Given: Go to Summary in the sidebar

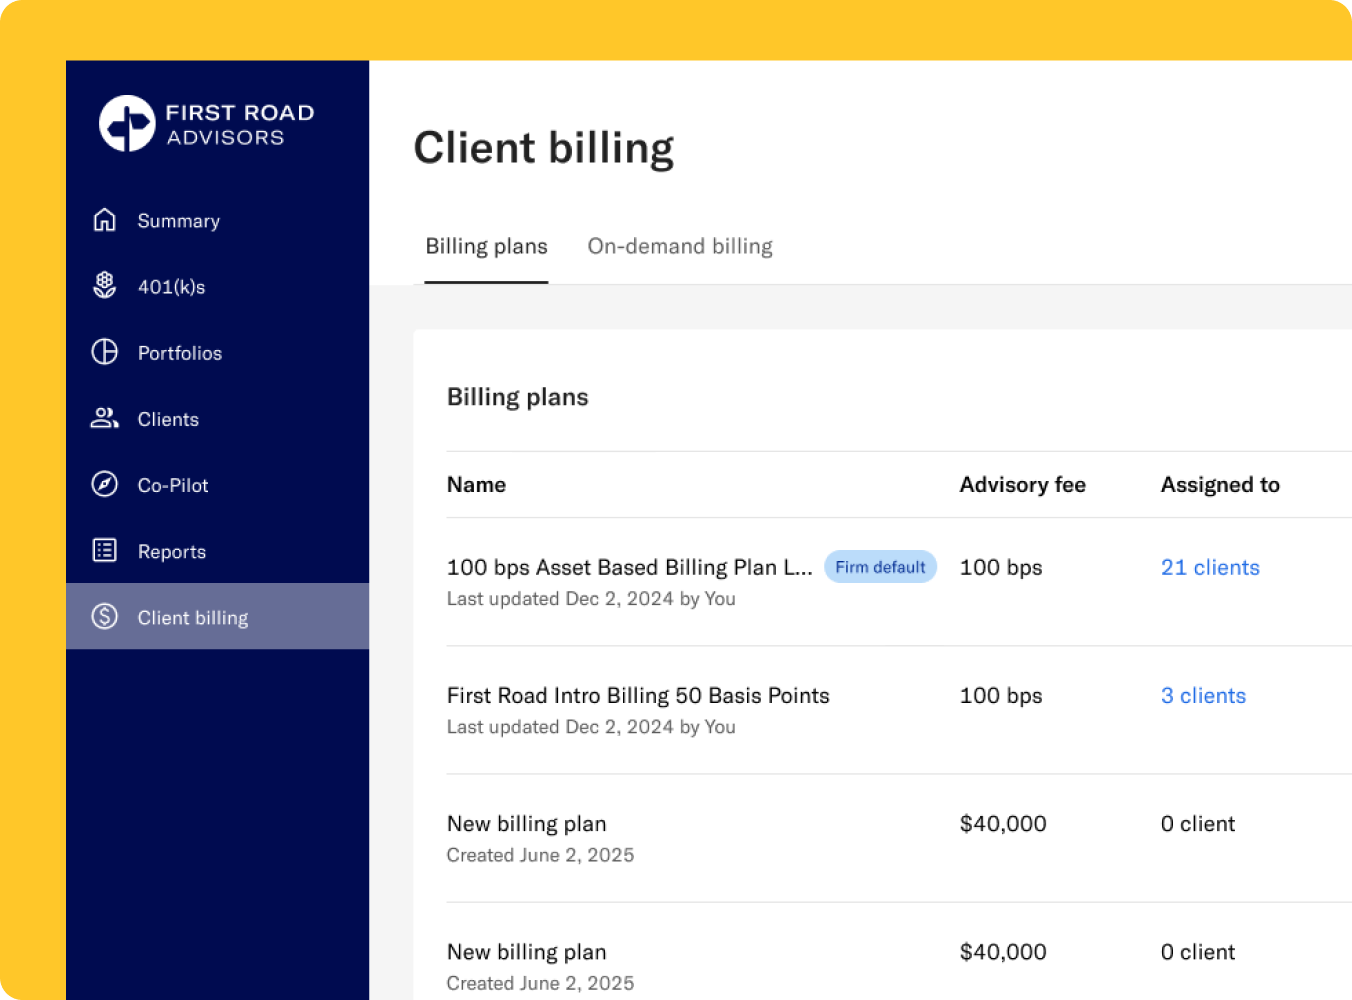Looking at the screenshot, I should click(x=178, y=221).
